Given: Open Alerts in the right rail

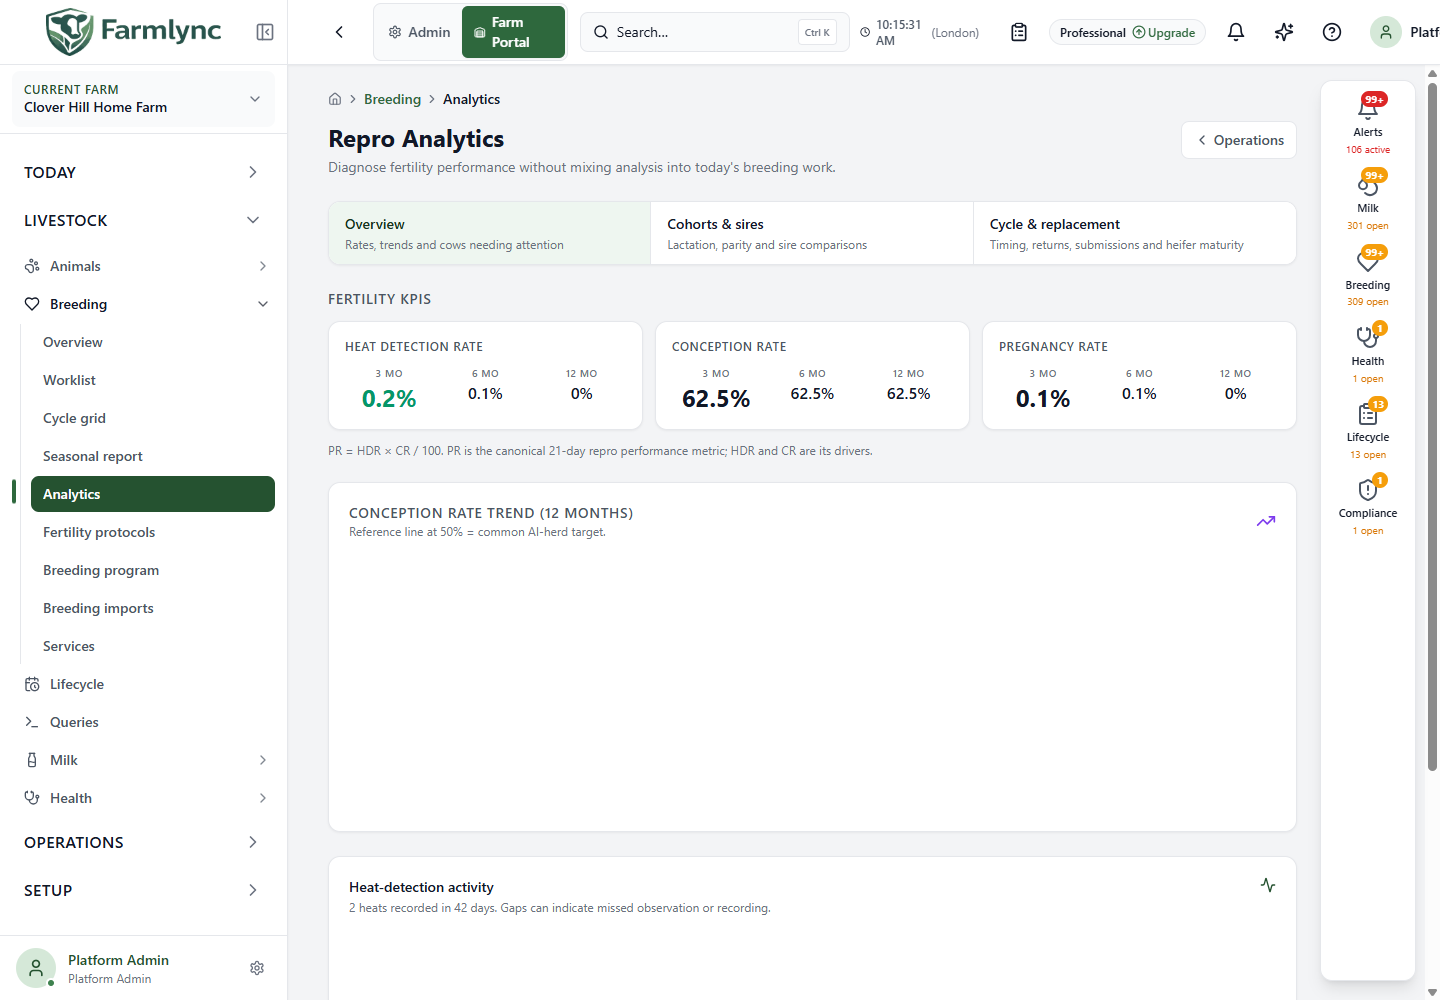Looking at the screenshot, I should (x=1368, y=122).
